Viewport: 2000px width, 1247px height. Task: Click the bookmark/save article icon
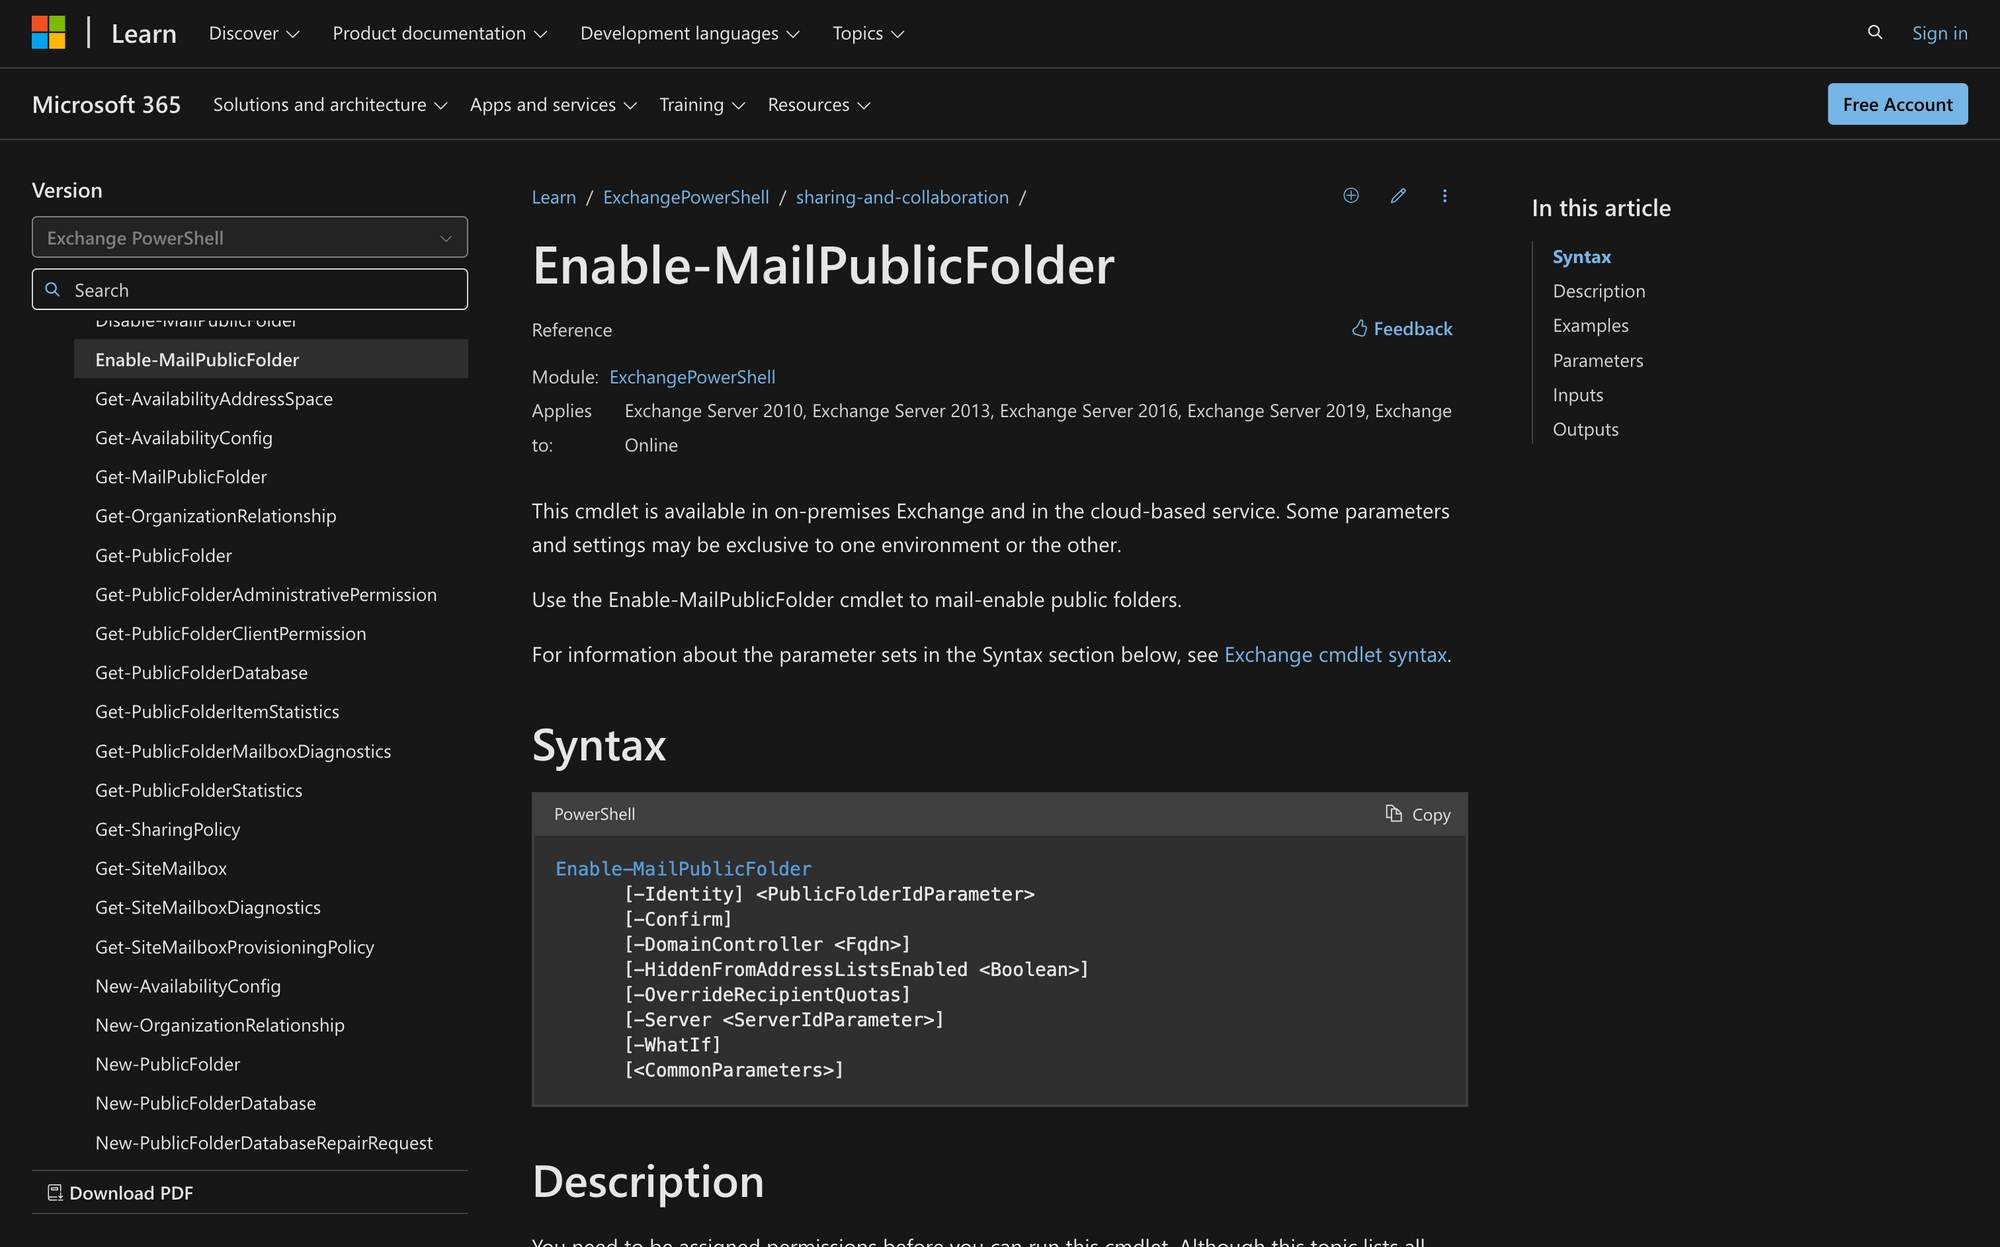coord(1349,197)
